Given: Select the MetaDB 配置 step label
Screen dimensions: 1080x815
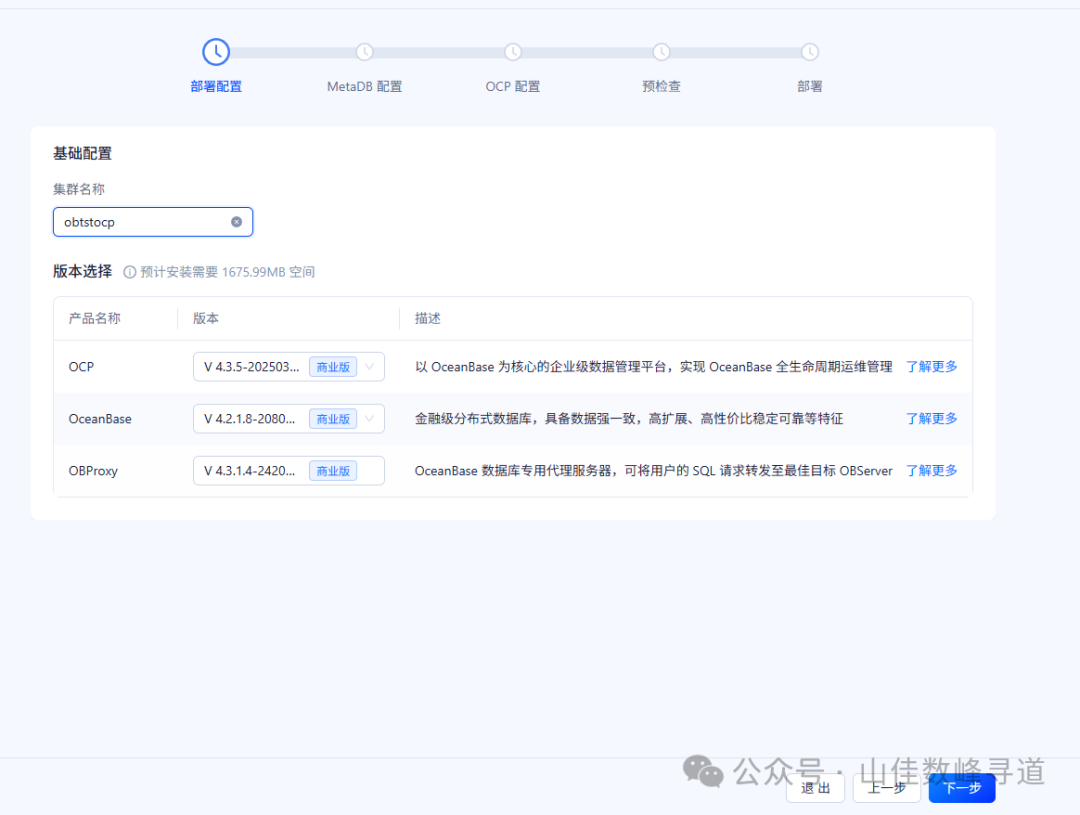Looking at the screenshot, I should pyautogui.click(x=364, y=86).
